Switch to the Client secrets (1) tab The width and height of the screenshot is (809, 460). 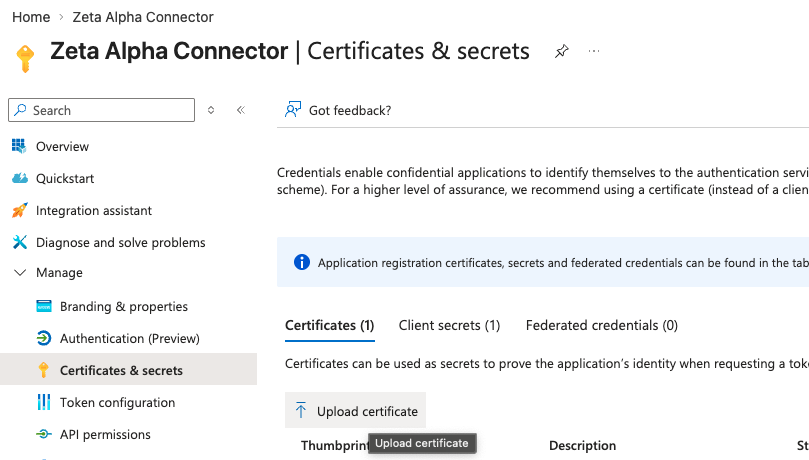449,325
